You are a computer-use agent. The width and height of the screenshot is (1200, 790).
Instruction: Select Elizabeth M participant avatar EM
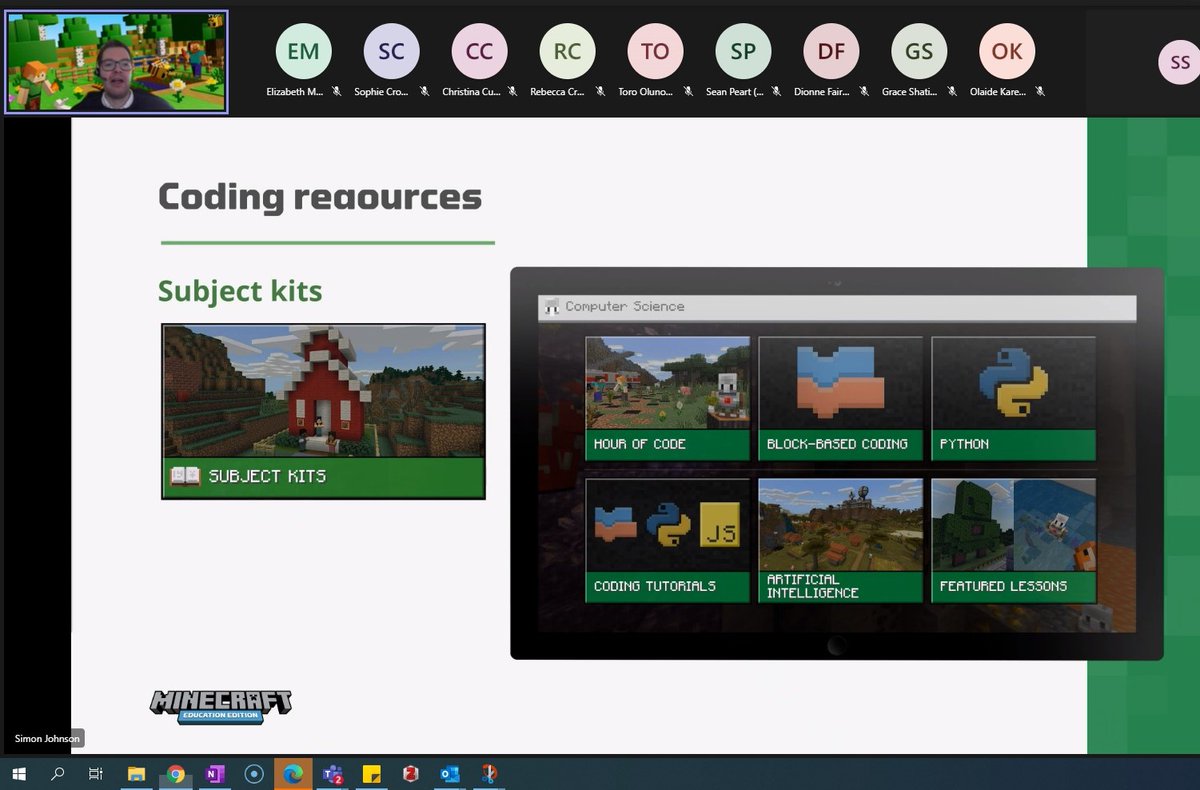coord(303,51)
